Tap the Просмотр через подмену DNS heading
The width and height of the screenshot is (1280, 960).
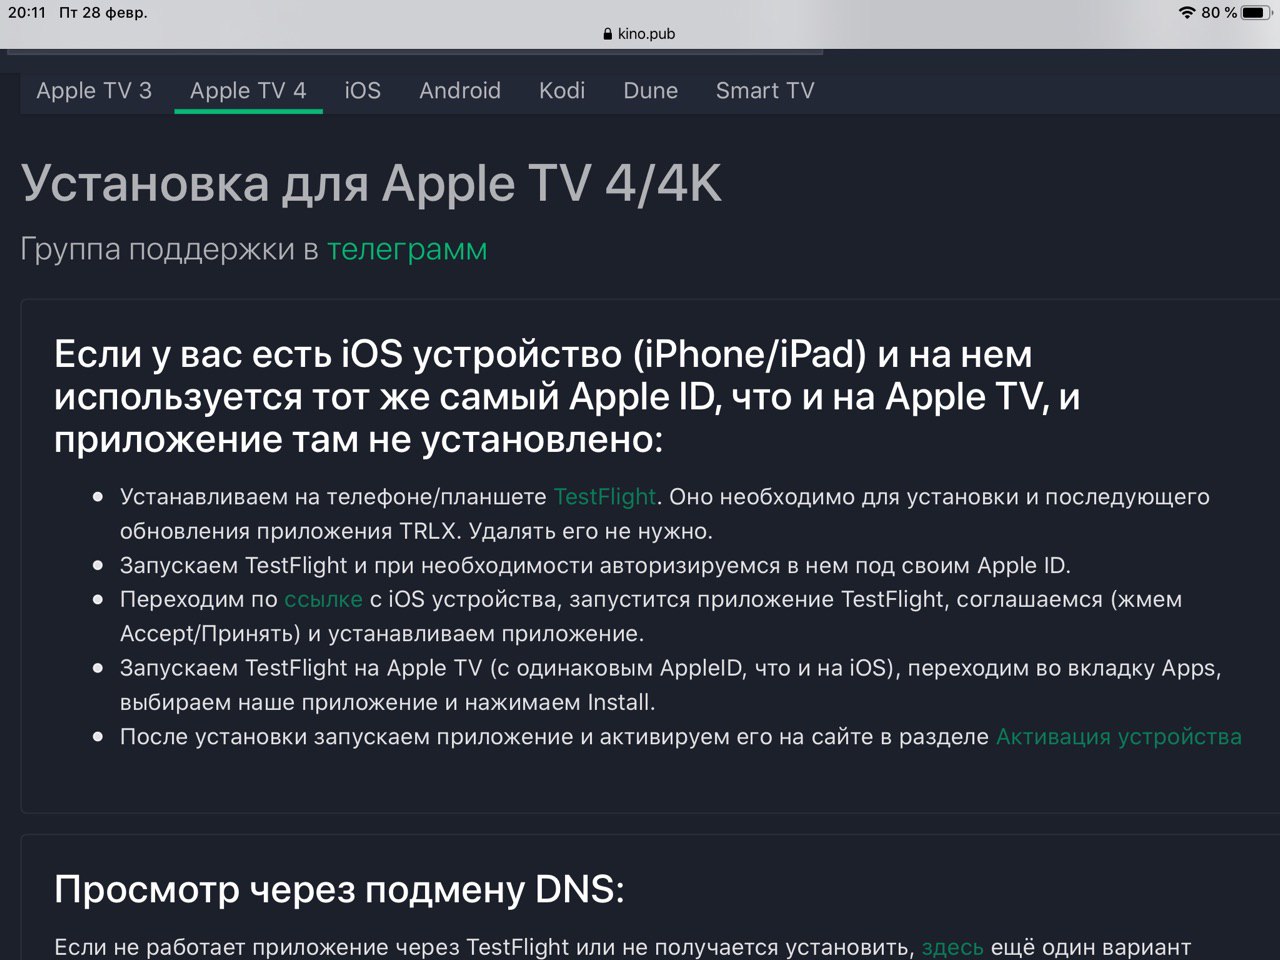pos(339,889)
